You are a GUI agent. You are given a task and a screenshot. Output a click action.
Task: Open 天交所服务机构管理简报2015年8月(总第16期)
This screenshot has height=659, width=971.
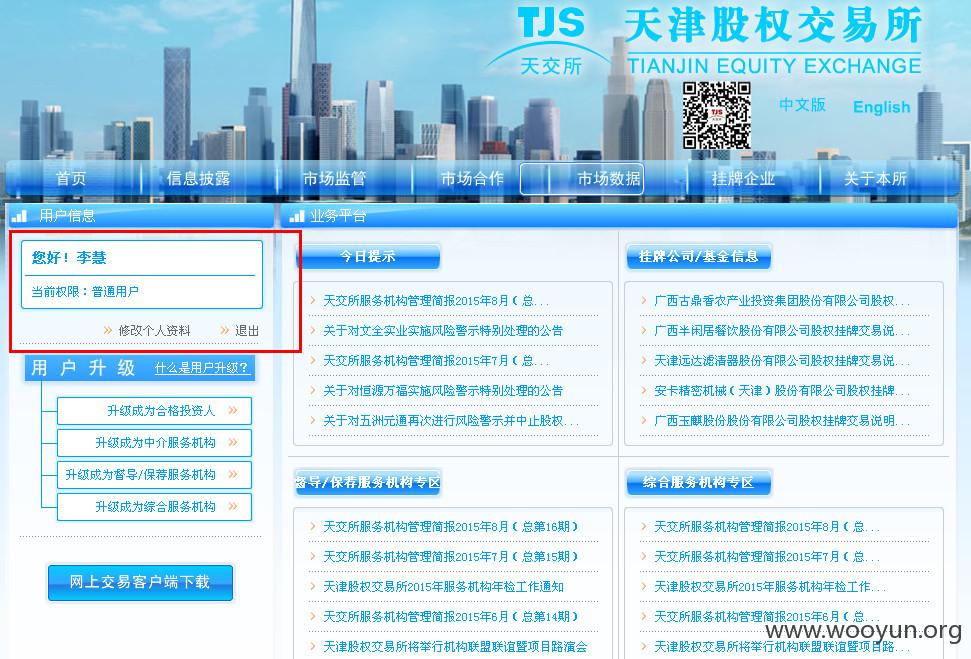[451, 527]
